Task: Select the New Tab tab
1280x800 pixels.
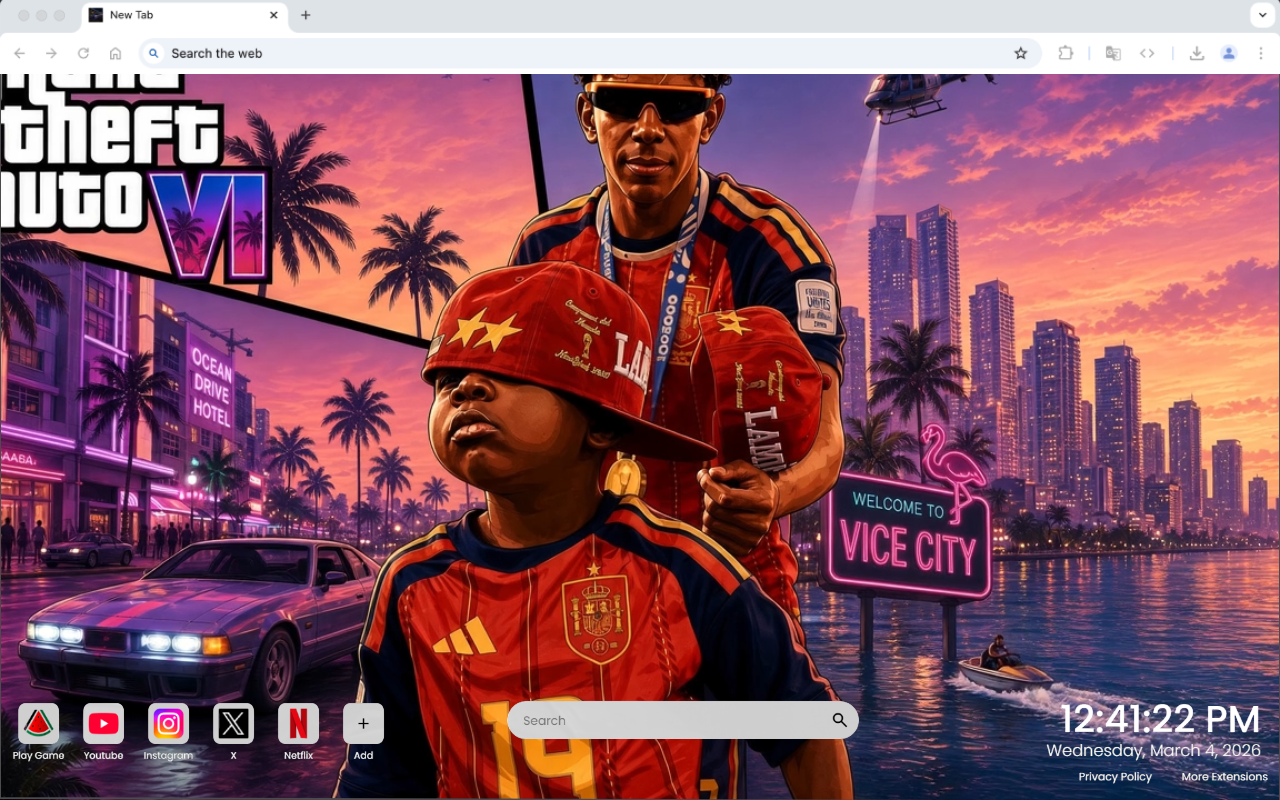Action: click(x=184, y=15)
